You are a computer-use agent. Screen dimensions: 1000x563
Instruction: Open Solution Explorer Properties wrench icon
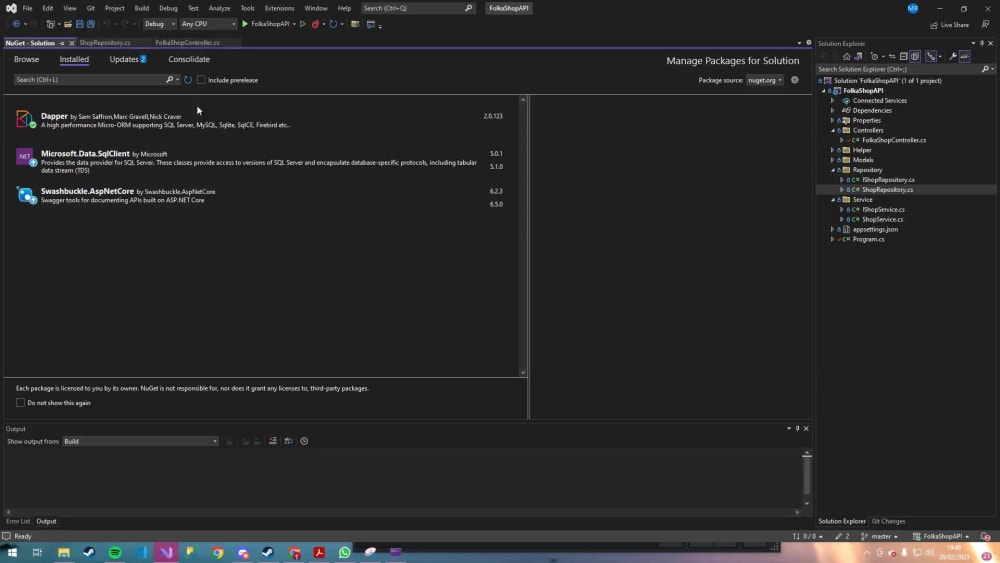953,56
